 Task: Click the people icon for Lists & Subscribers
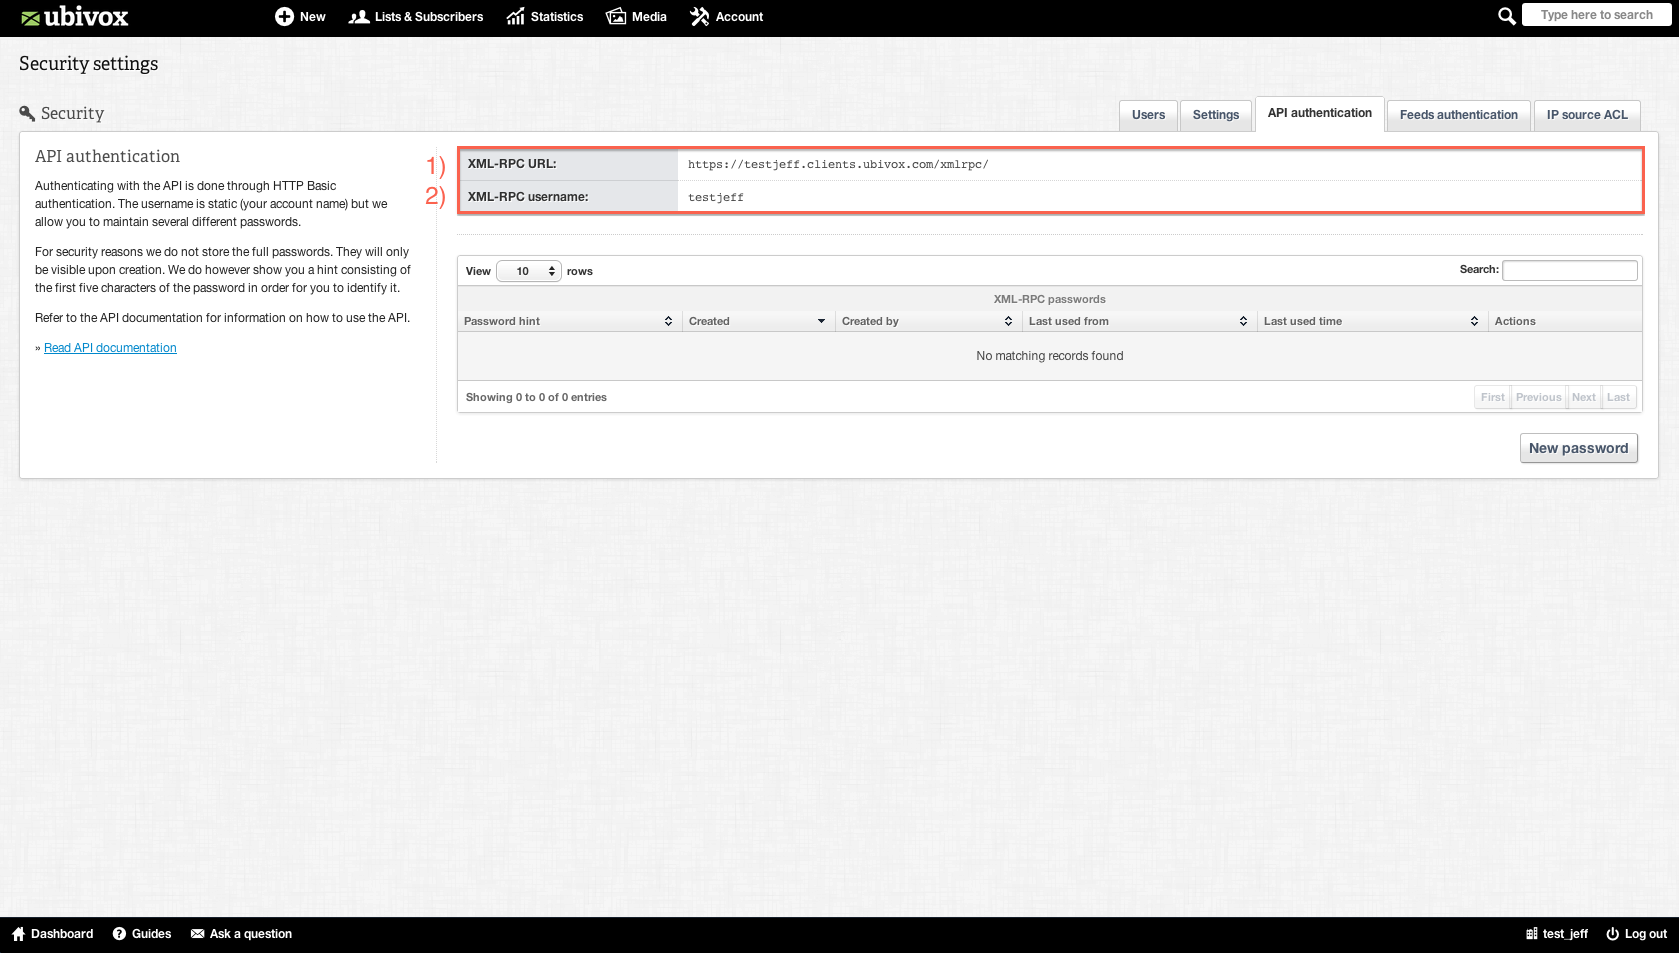point(359,17)
